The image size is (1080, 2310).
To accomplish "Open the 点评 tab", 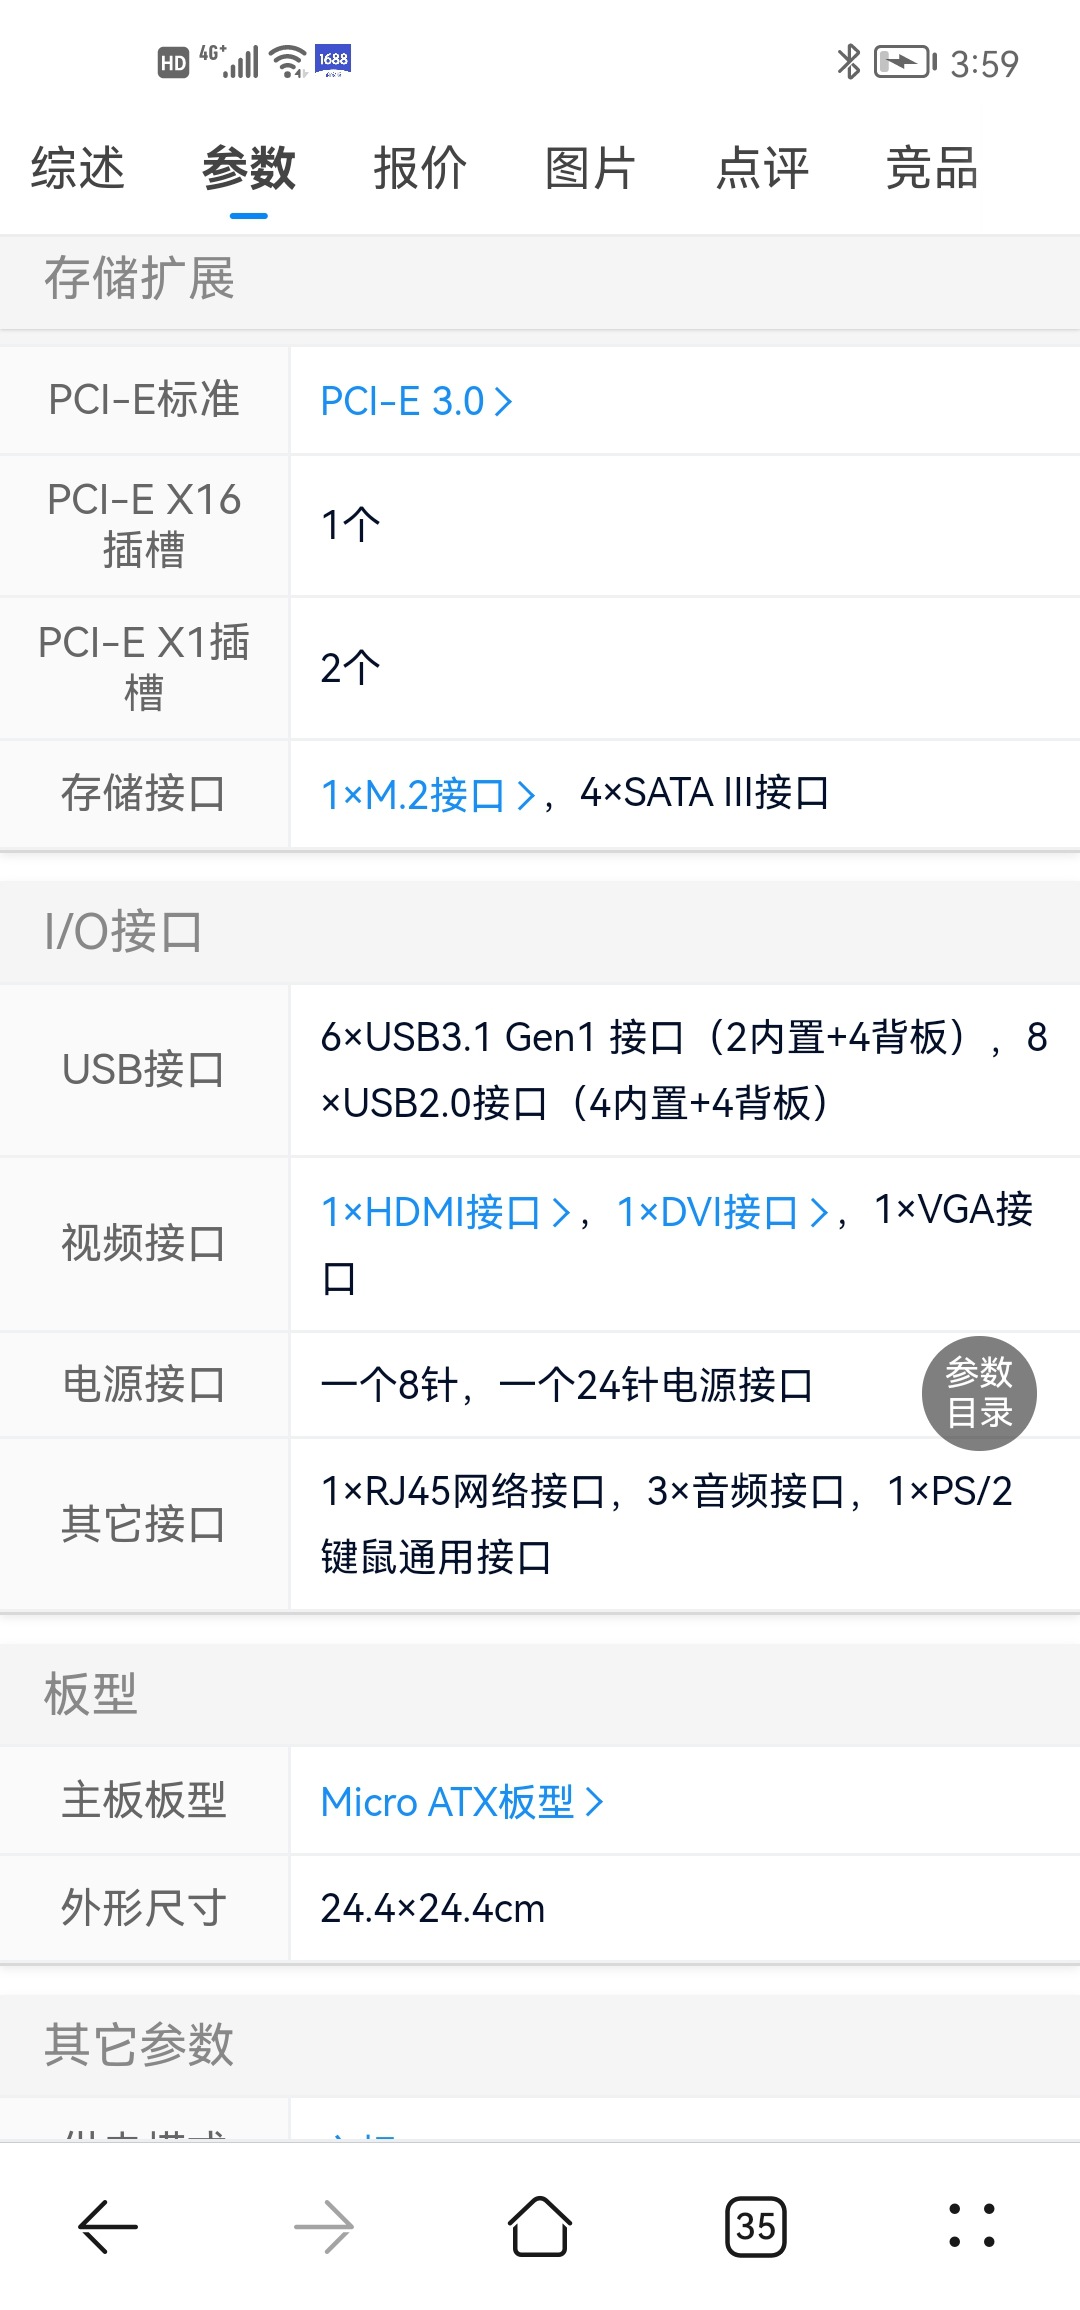I will click(x=762, y=168).
